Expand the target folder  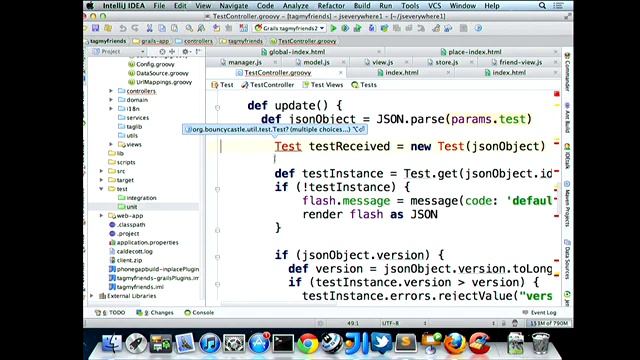(x=101, y=180)
